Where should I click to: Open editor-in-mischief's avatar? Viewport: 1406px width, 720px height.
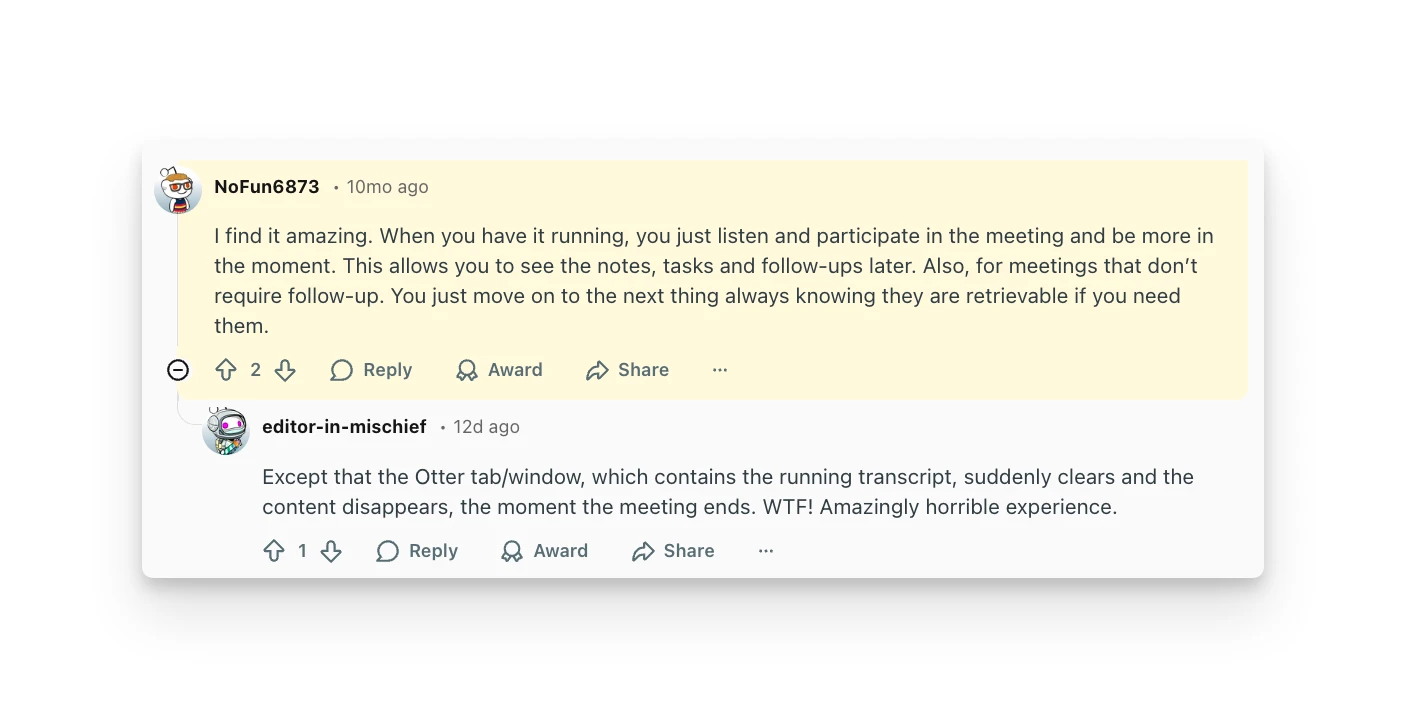[x=226, y=431]
